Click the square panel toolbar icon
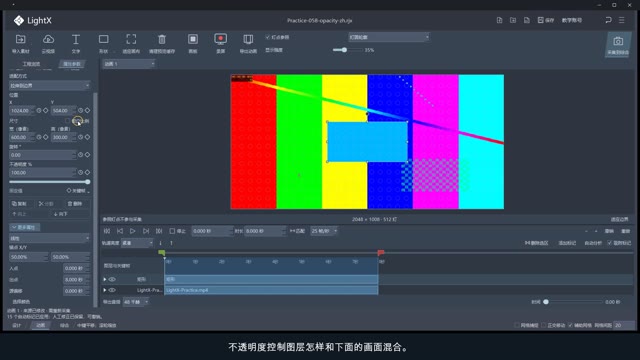Image resolution: width=640 pixels, height=360 pixels. 193,40
